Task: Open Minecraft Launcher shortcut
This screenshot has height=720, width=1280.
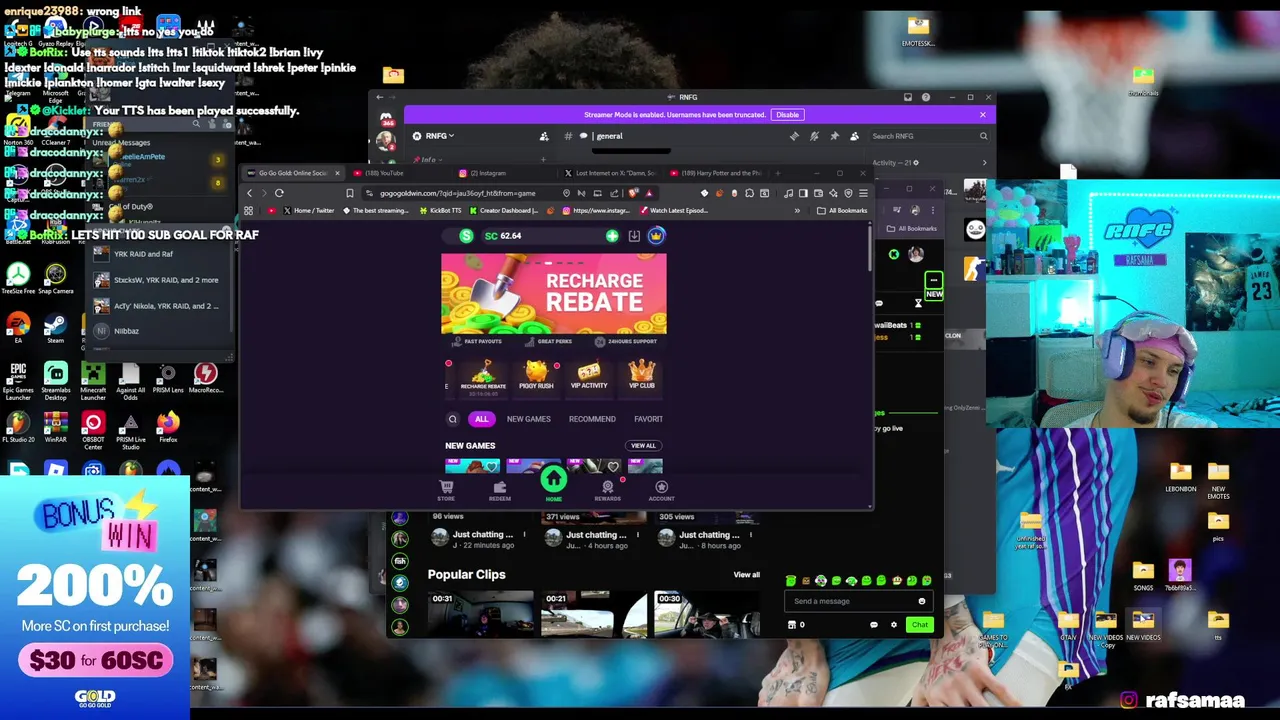Action: pyautogui.click(x=93, y=380)
